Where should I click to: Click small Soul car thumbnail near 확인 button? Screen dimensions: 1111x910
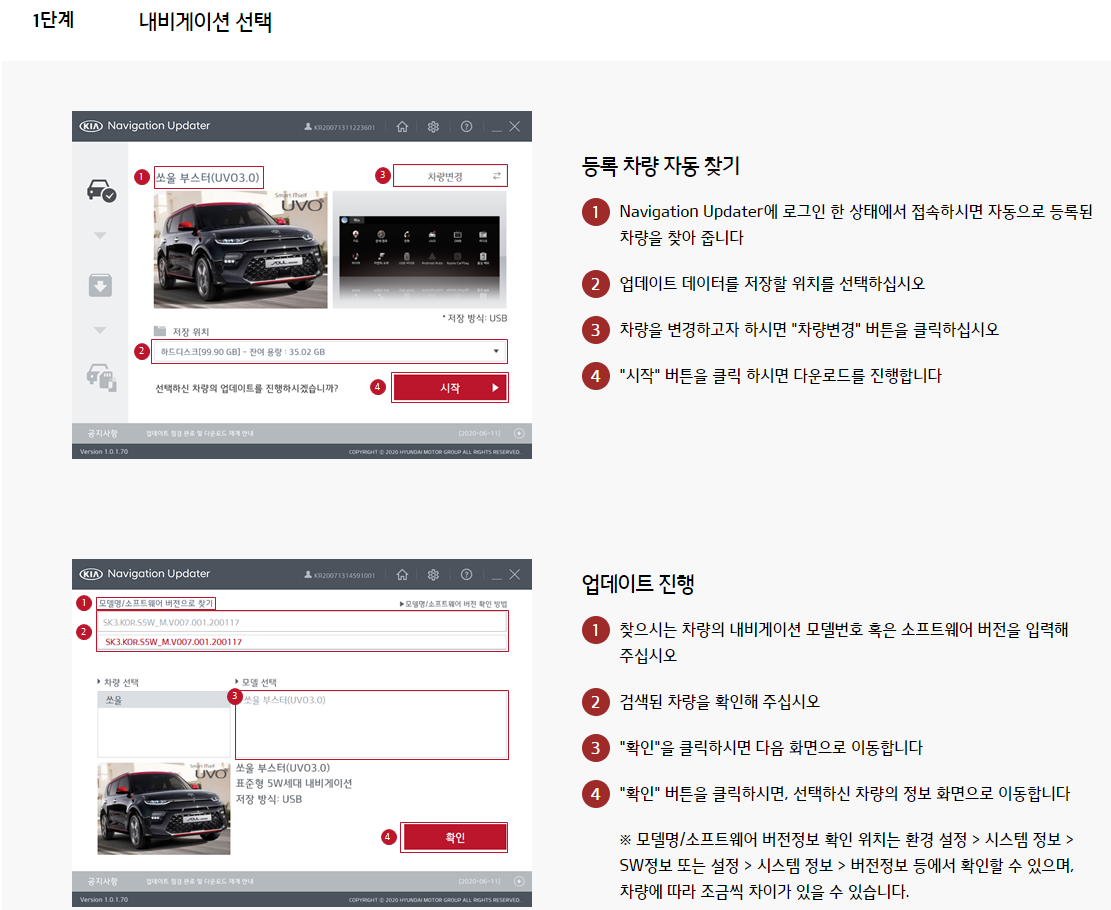(164, 809)
